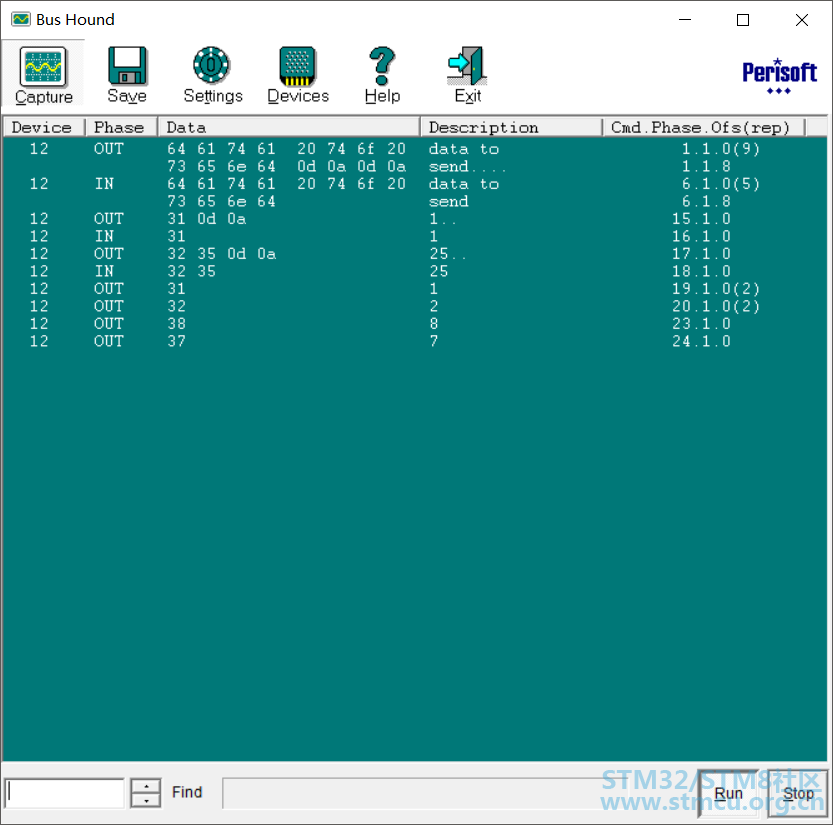Select OUT row with data 37
Screen dimensions: 833x825
point(415,342)
